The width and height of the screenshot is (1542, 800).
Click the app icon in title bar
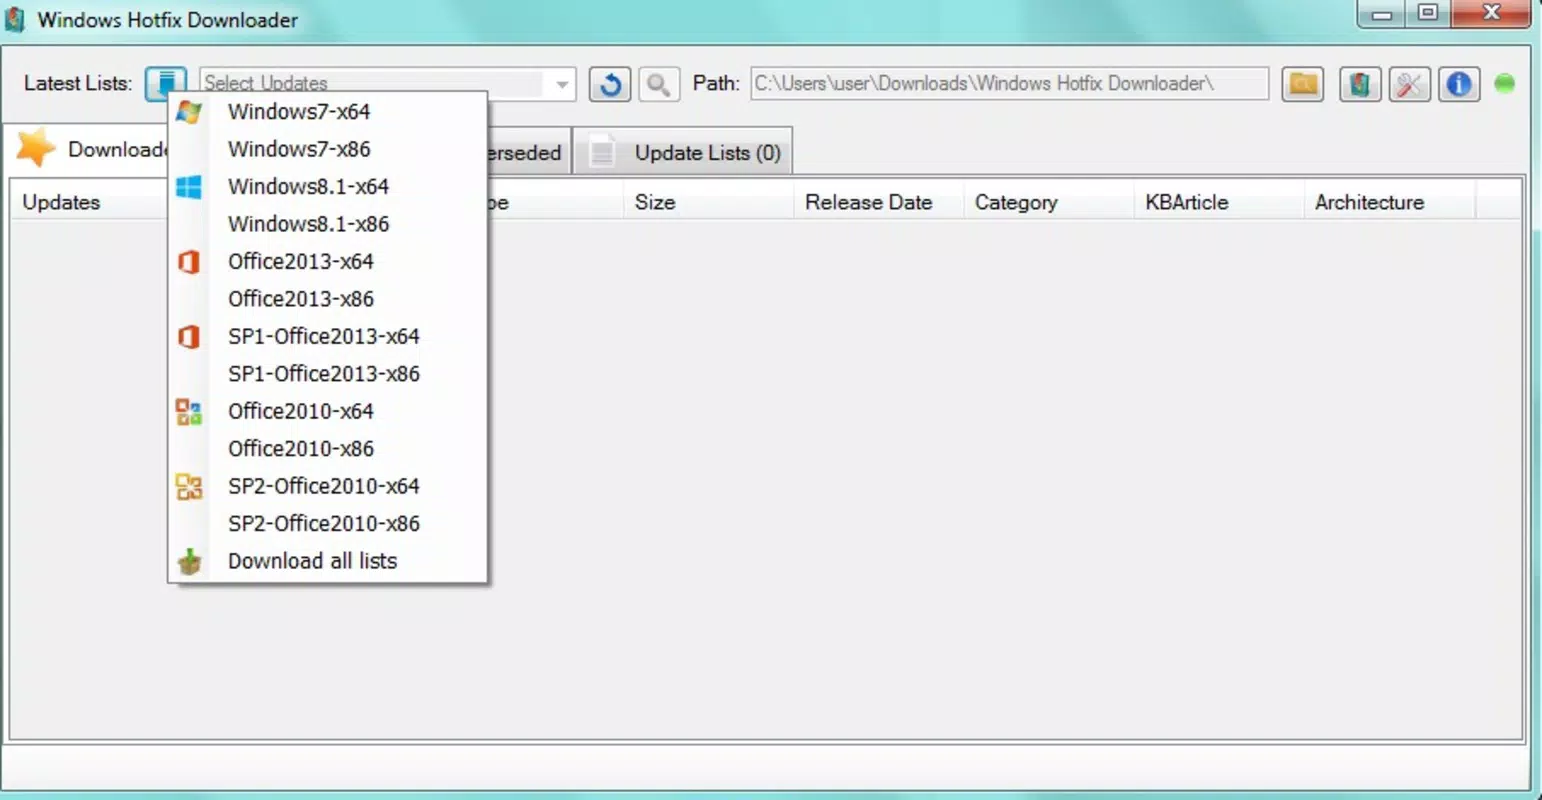click(15, 19)
